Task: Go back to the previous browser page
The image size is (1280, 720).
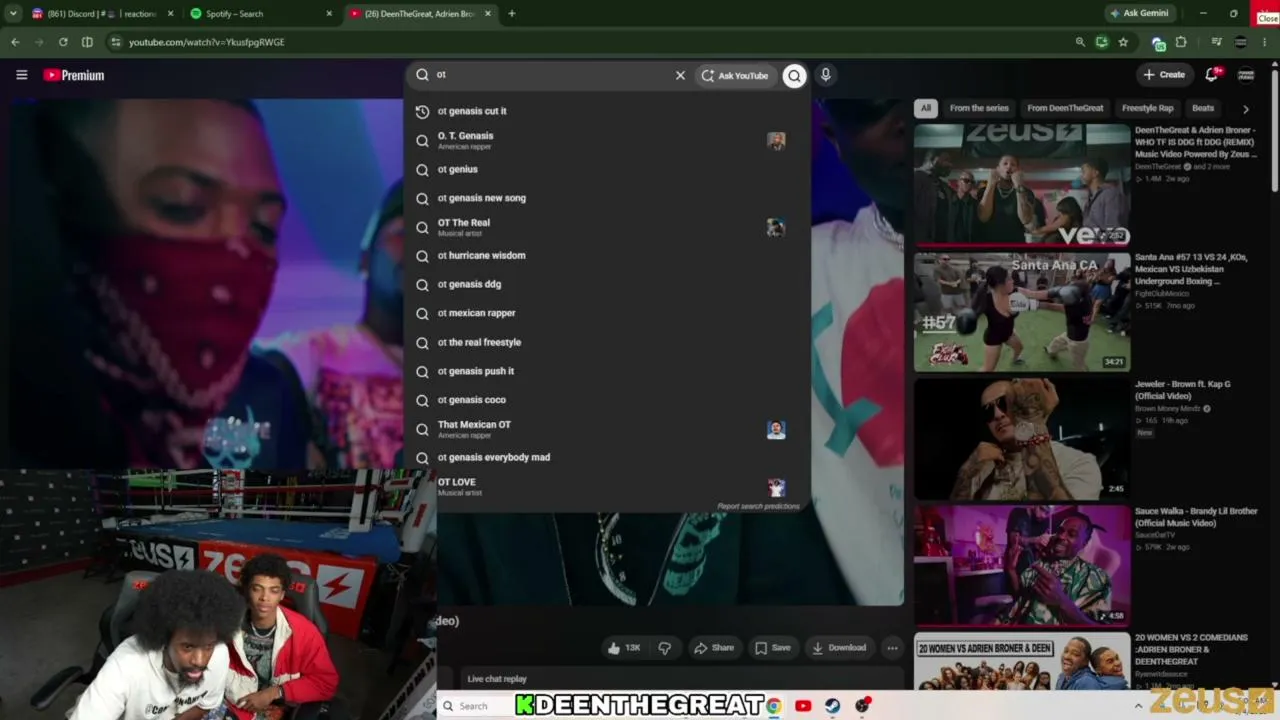Action: click(x=15, y=42)
